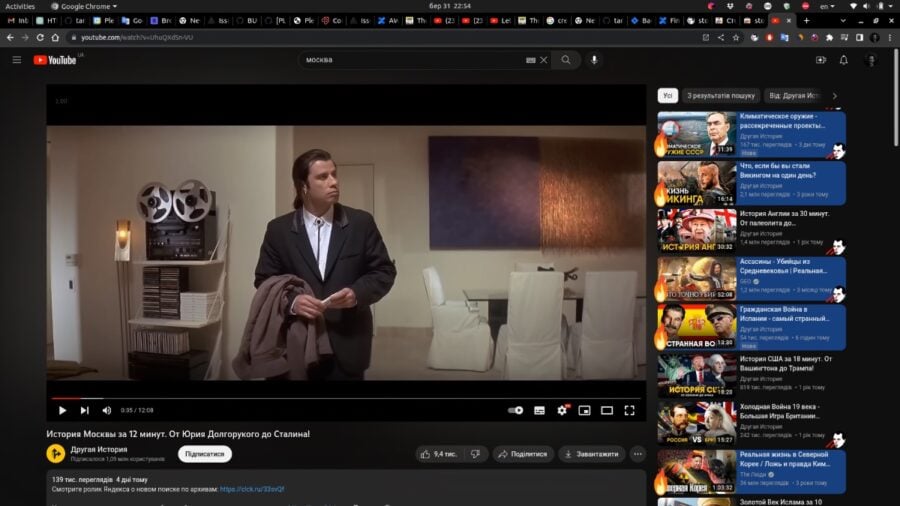Toggle subtitles on the player
The height and width of the screenshot is (506, 900).
(540, 410)
